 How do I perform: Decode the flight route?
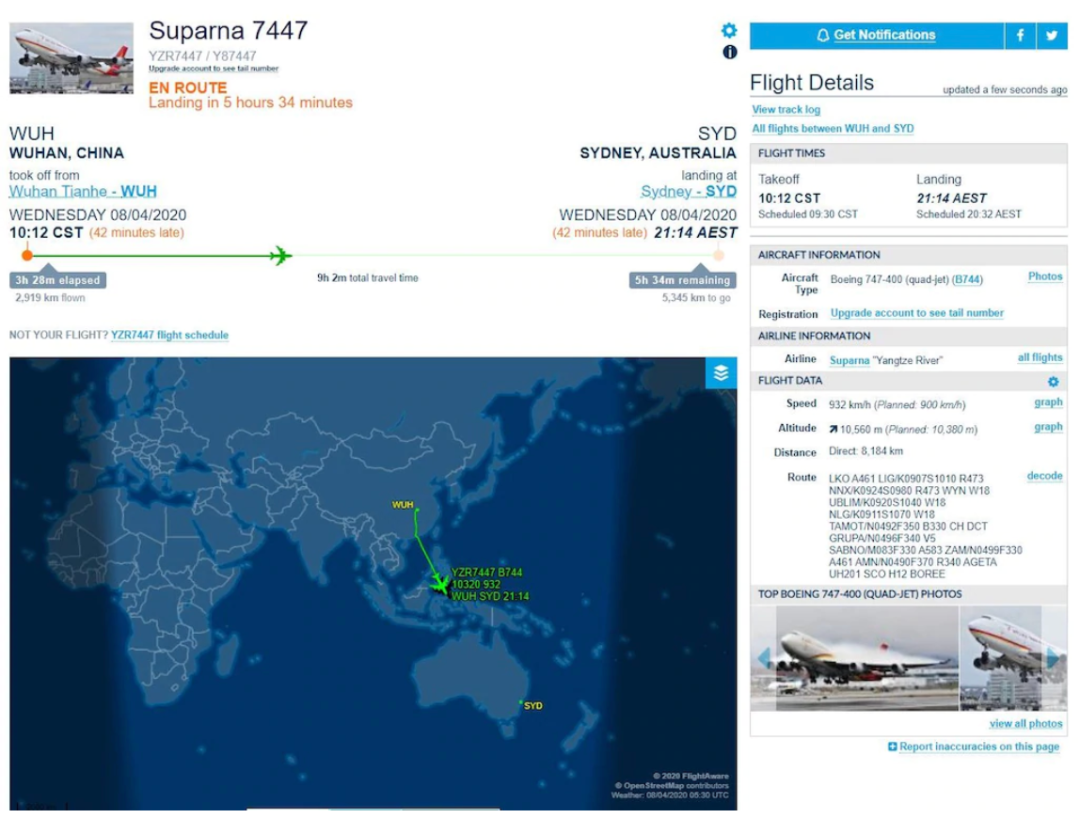1044,476
